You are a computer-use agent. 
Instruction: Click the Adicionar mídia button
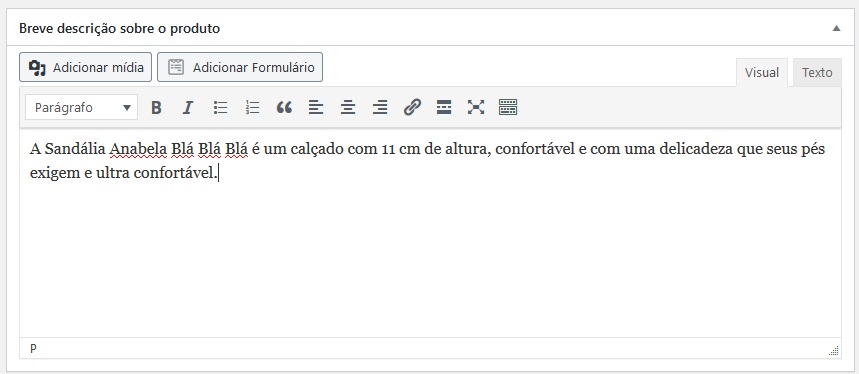[85, 67]
